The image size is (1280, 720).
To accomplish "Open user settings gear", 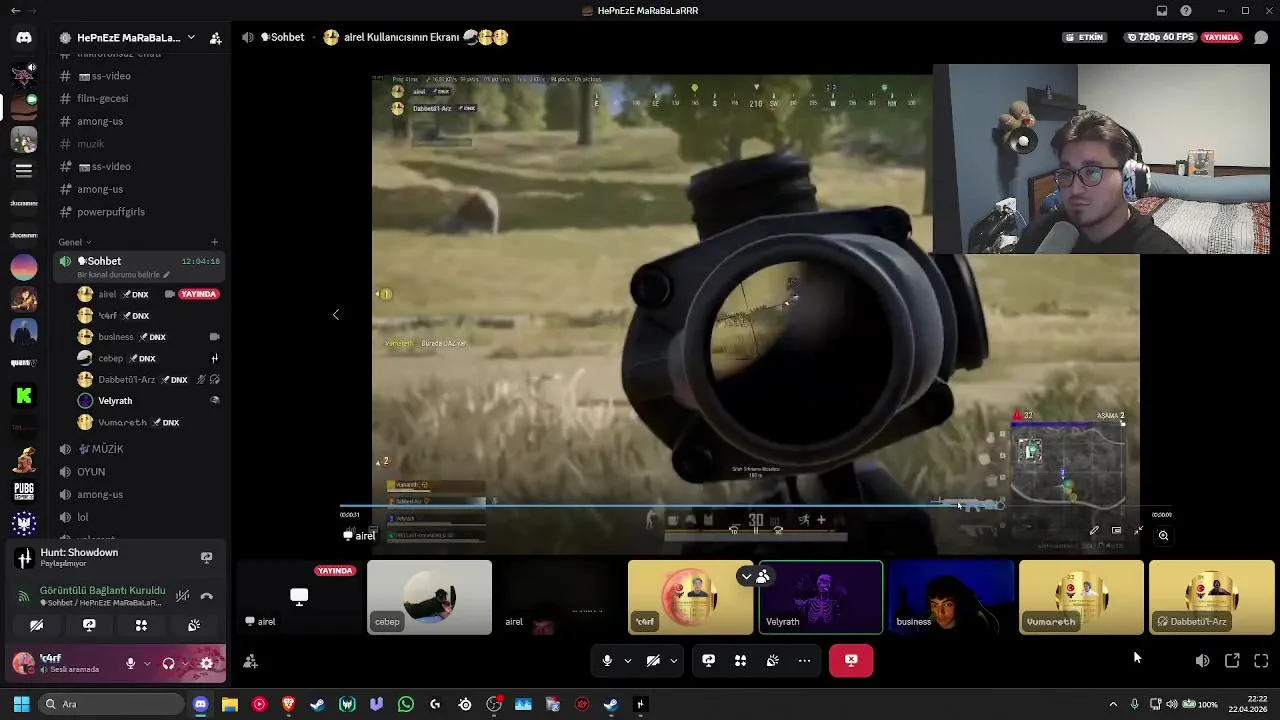I will coord(207,663).
